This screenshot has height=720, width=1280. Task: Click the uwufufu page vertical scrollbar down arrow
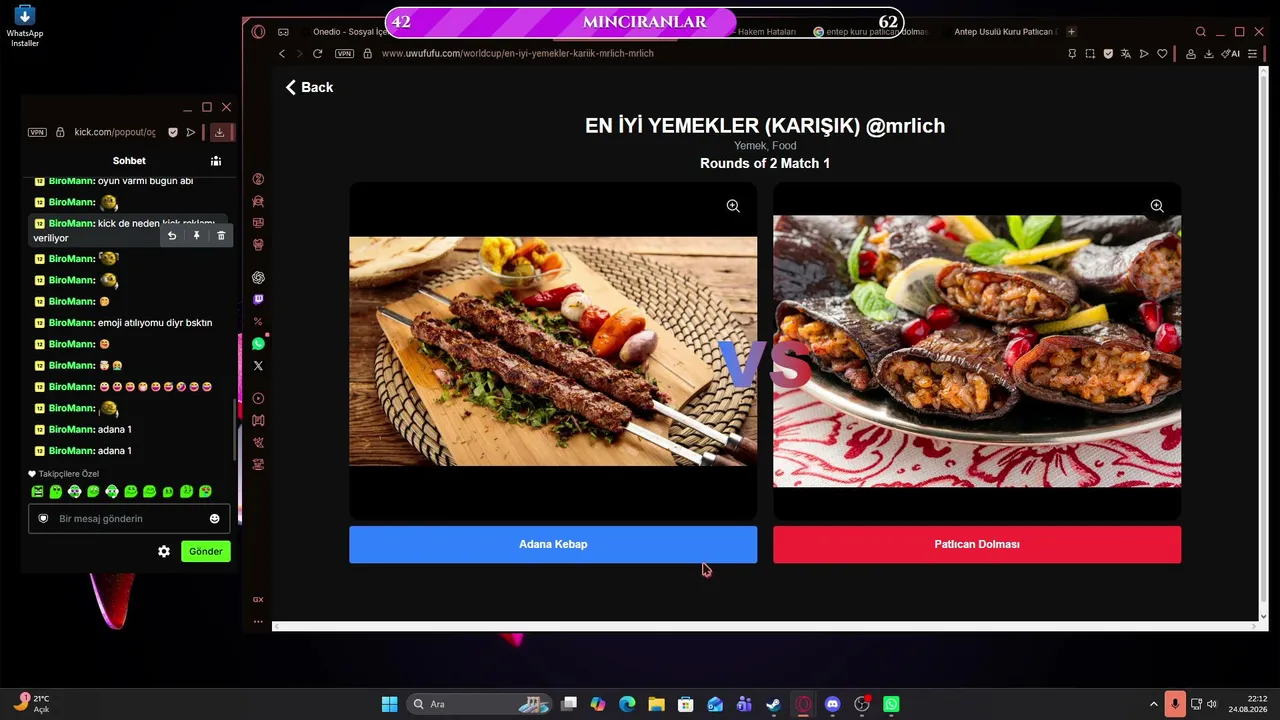[x=1264, y=617]
